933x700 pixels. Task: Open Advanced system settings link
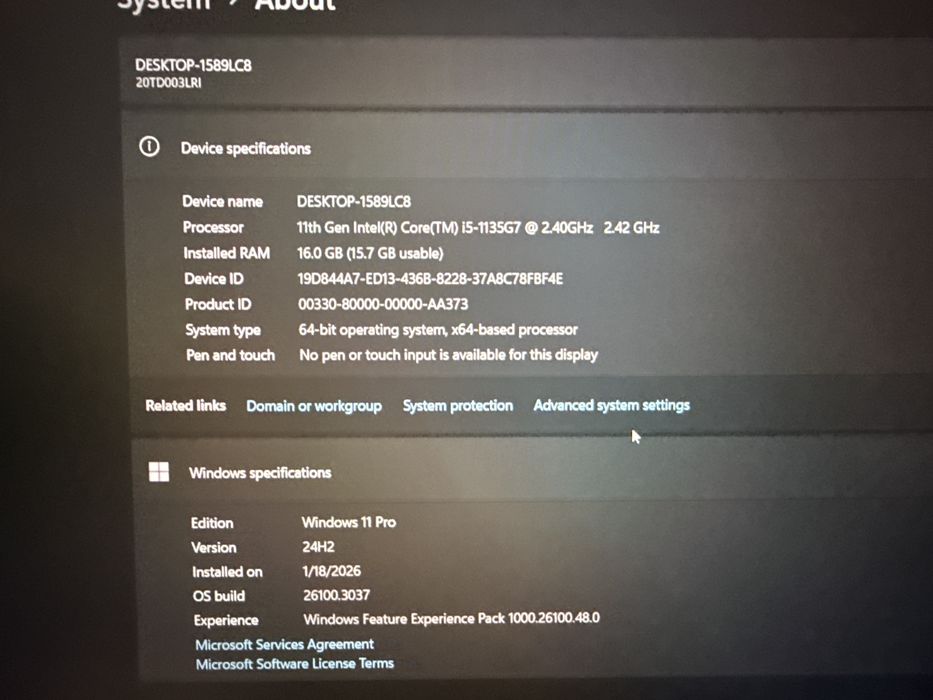tap(612, 405)
